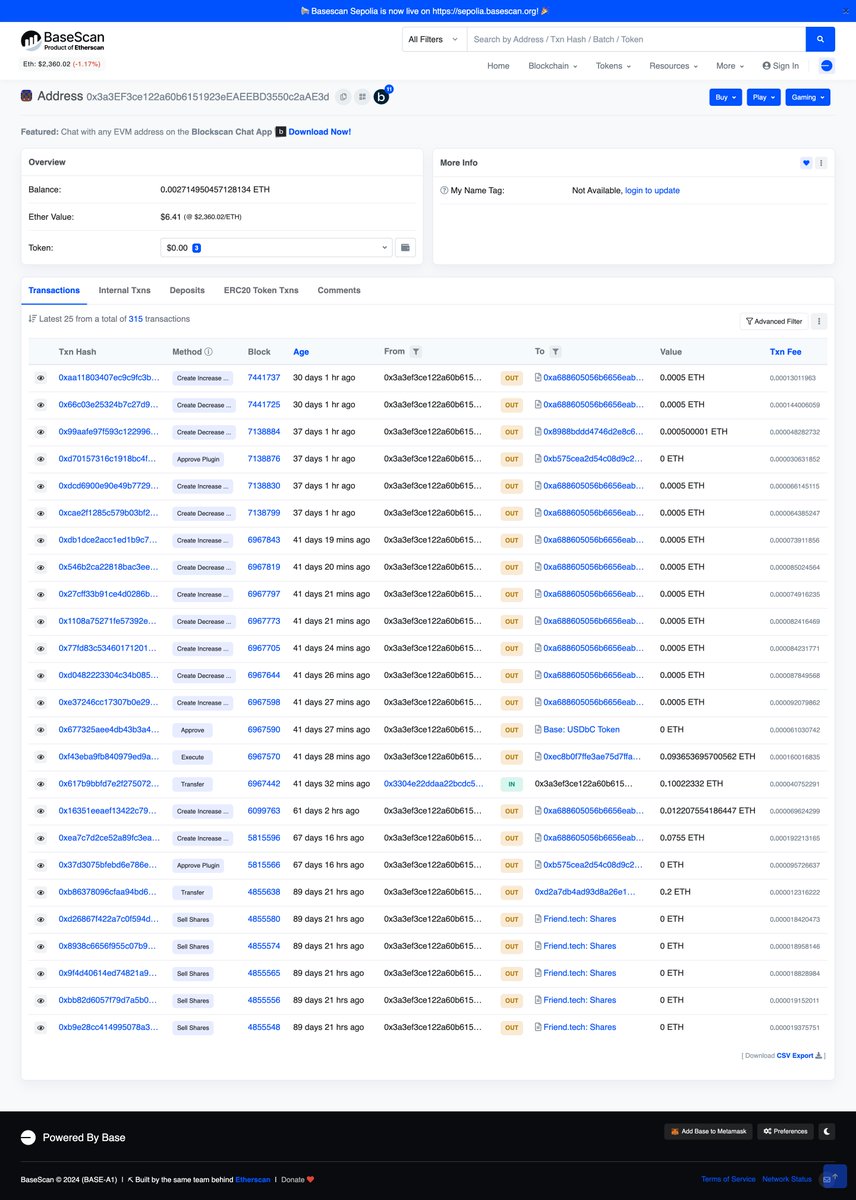
Task: Open the Buy dropdown button
Action: (726, 97)
